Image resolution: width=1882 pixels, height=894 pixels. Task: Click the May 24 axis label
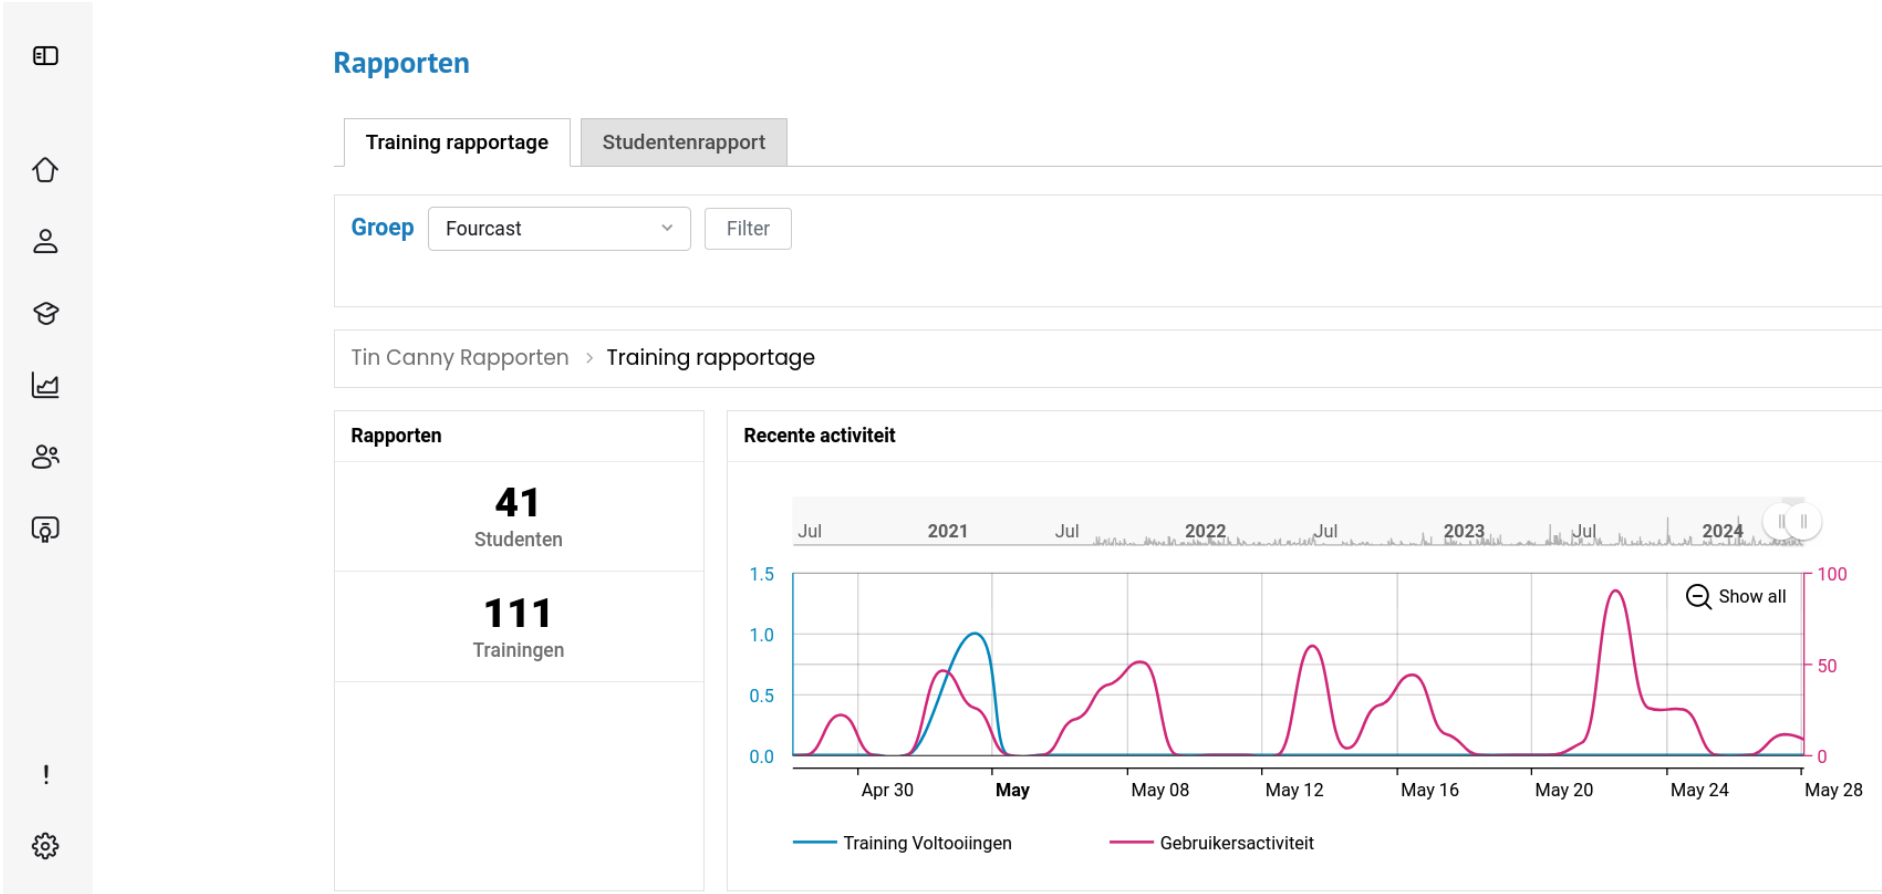(x=1699, y=790)
